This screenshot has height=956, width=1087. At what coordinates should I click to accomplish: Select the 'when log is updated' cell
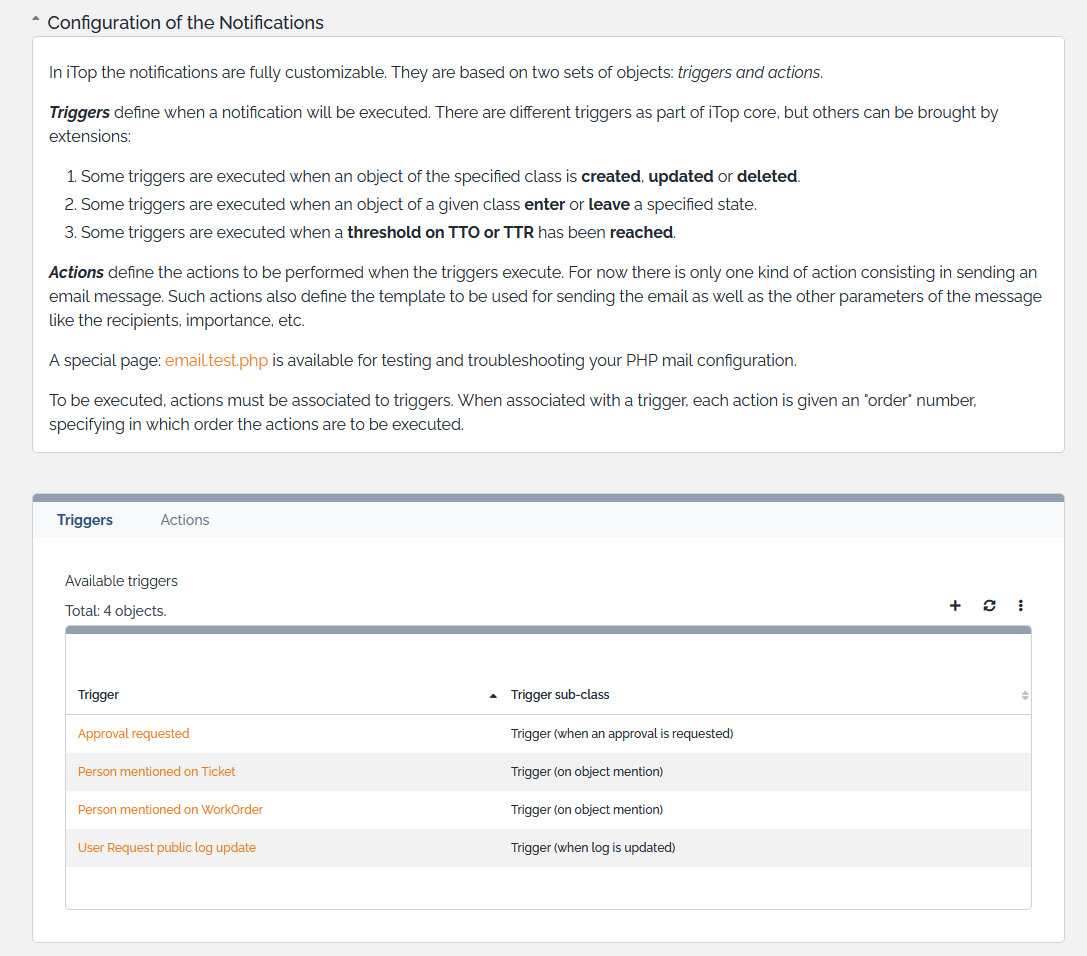tap(593, 848)
